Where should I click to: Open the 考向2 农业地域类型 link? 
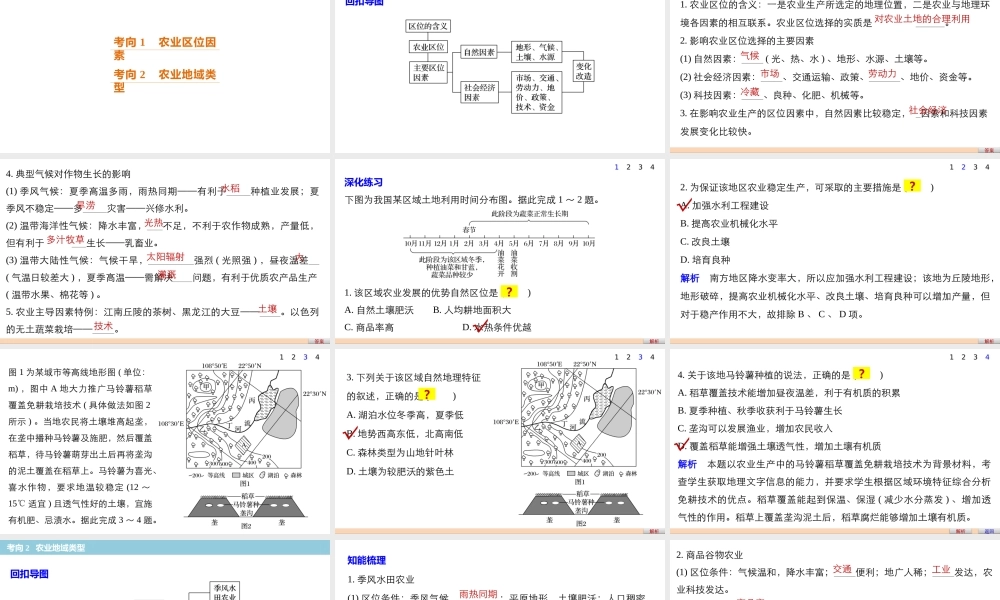pos(165,80)
